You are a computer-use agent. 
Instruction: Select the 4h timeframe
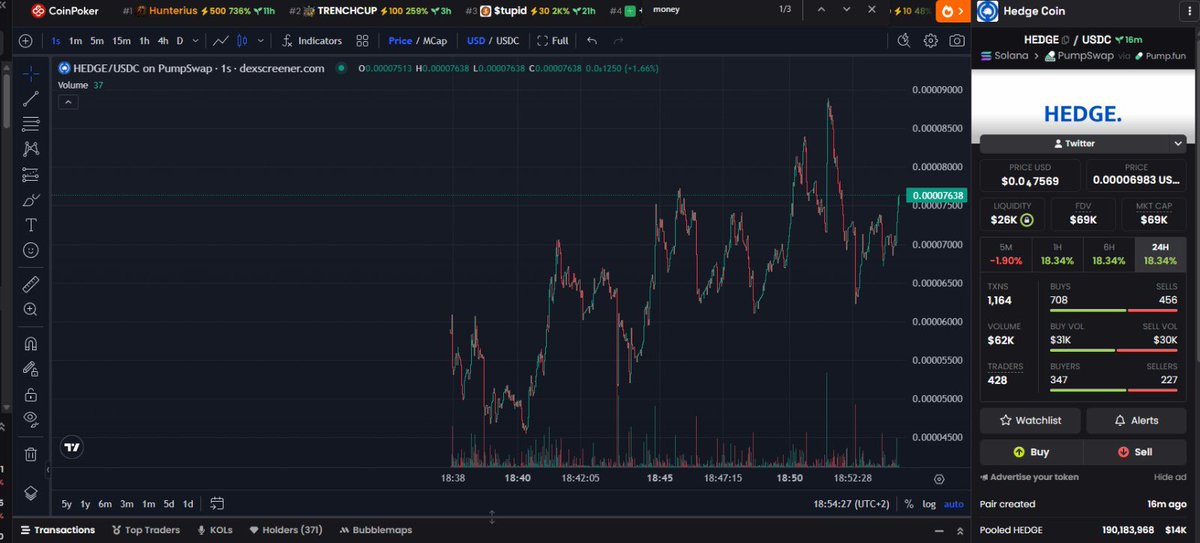[x=163, y=41]
